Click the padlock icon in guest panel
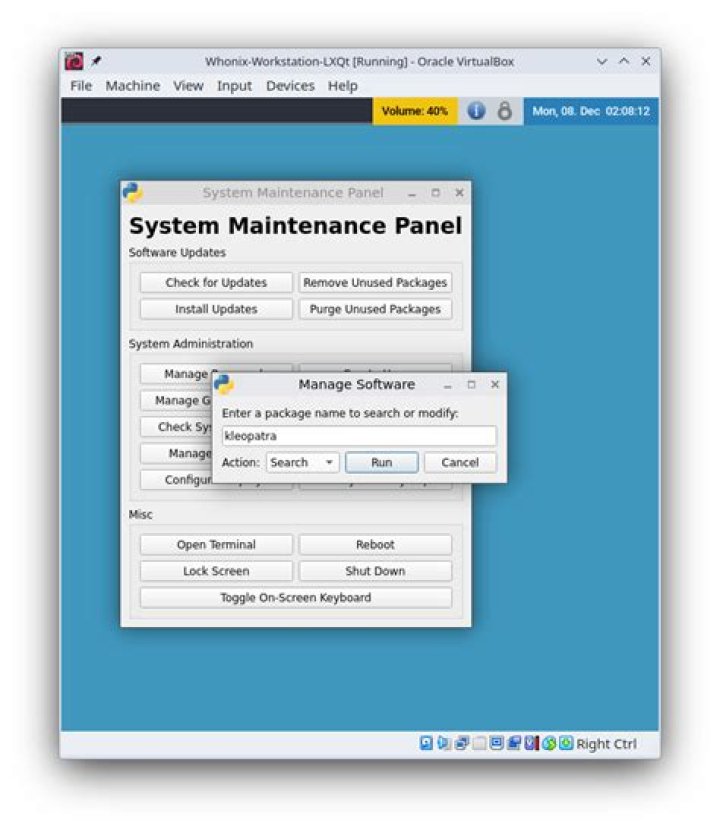Screen dimensions: 720x829 point(505,110)
